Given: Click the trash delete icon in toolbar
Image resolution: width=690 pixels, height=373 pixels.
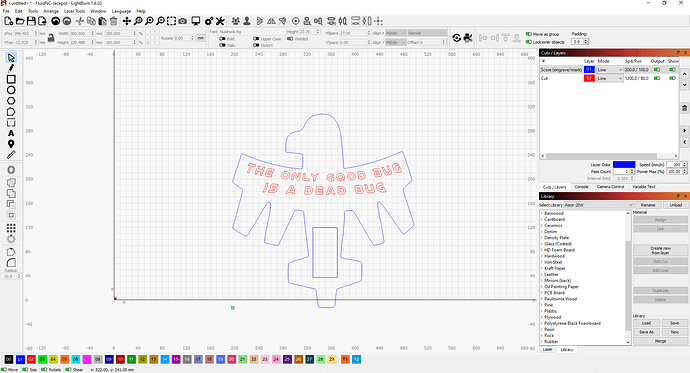Looking at the screenshot, I should click(x=114, y=21).
